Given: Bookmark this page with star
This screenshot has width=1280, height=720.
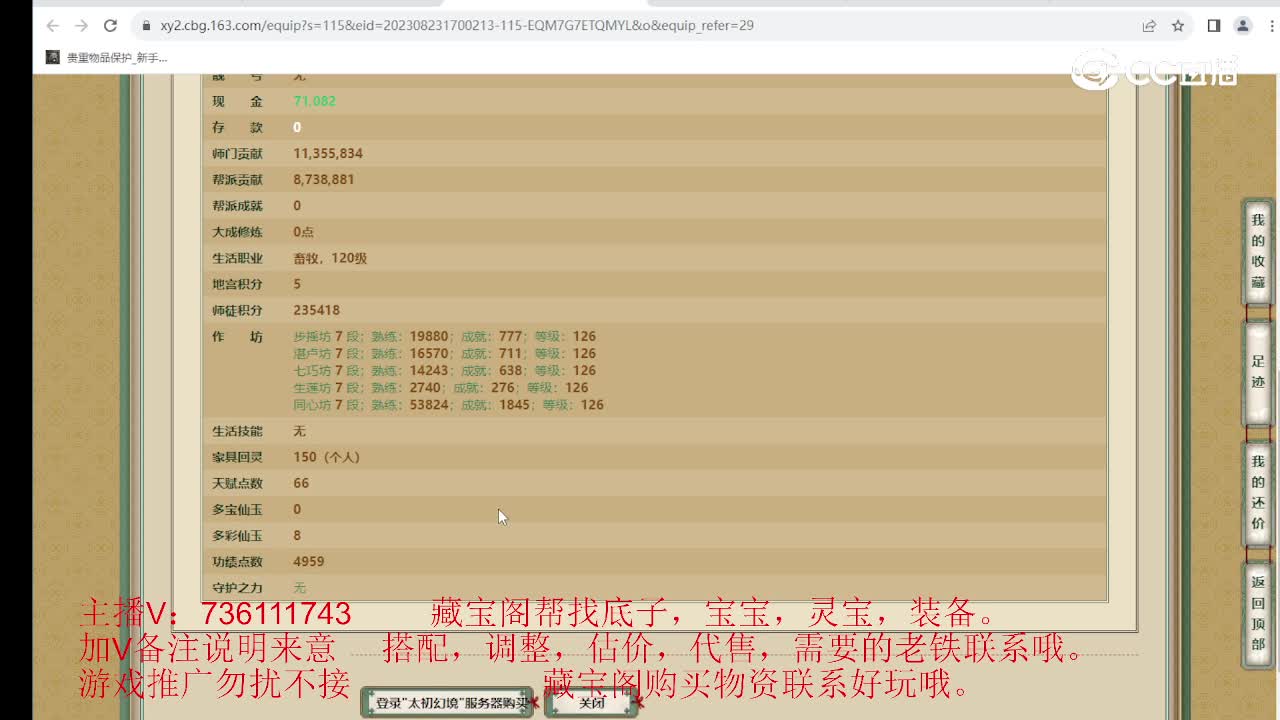Looking at the screenshot, I should click(x=1178, y=26).
